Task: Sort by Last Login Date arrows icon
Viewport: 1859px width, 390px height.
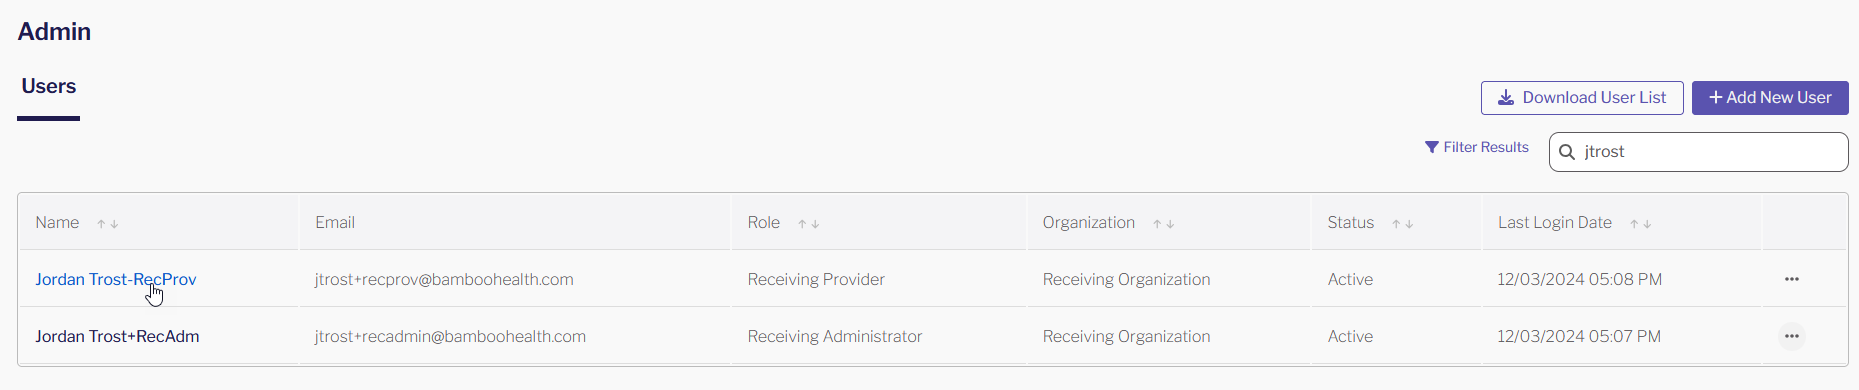Action: (x=1641, y=224)
